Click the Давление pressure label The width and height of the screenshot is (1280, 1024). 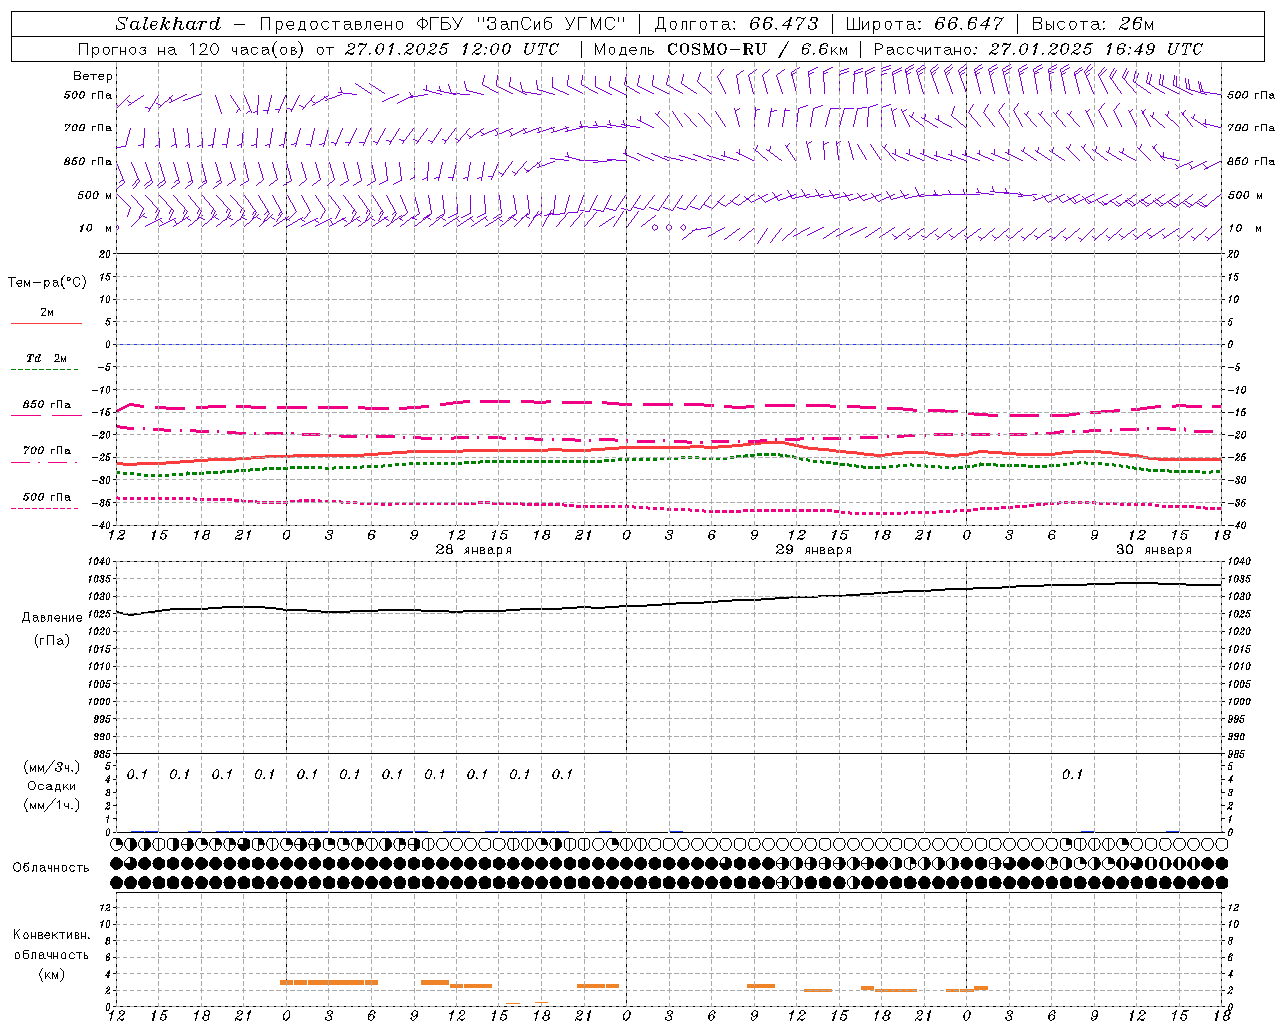(52, 618)
